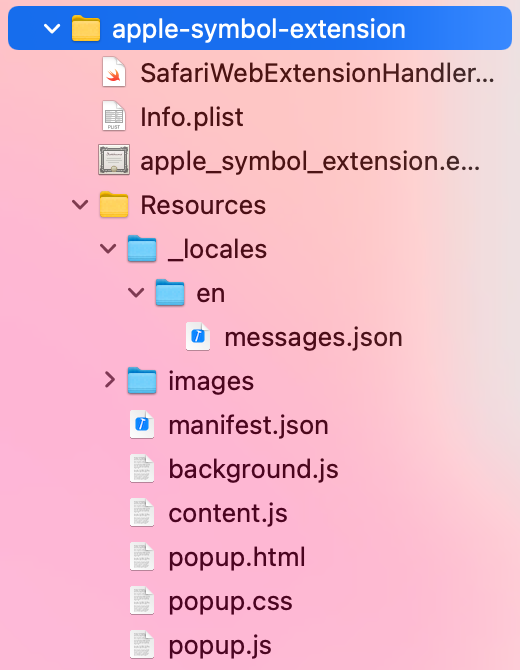Click the manifest.json file icon
The height and width of the screenshot is (670, 520).
coord(142,425)
